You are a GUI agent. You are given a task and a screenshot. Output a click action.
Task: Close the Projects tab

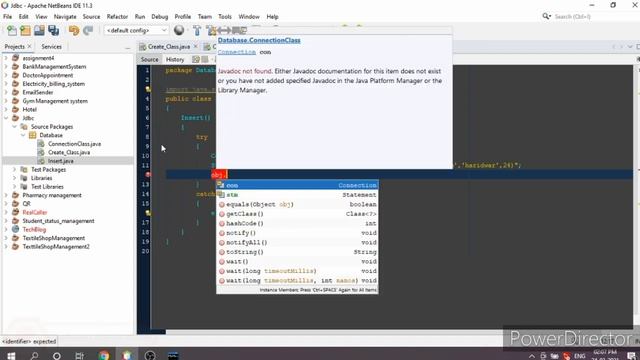(29, 47)
